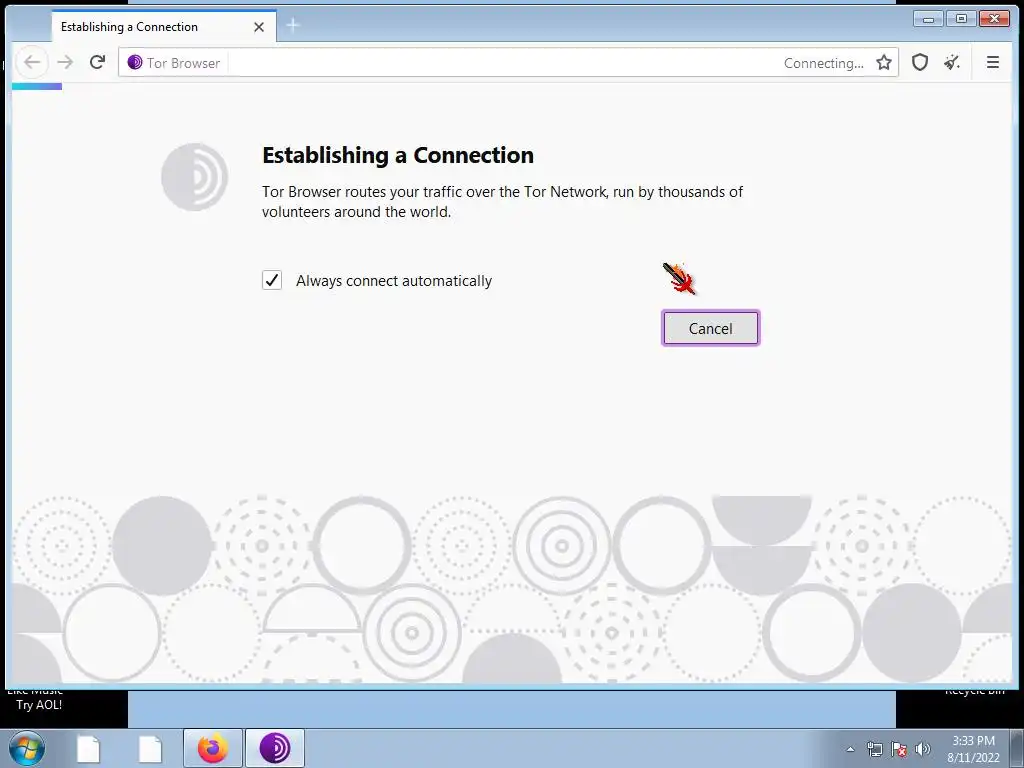
Task: Switch to Firefox in the taskbar
Action: 212,748
